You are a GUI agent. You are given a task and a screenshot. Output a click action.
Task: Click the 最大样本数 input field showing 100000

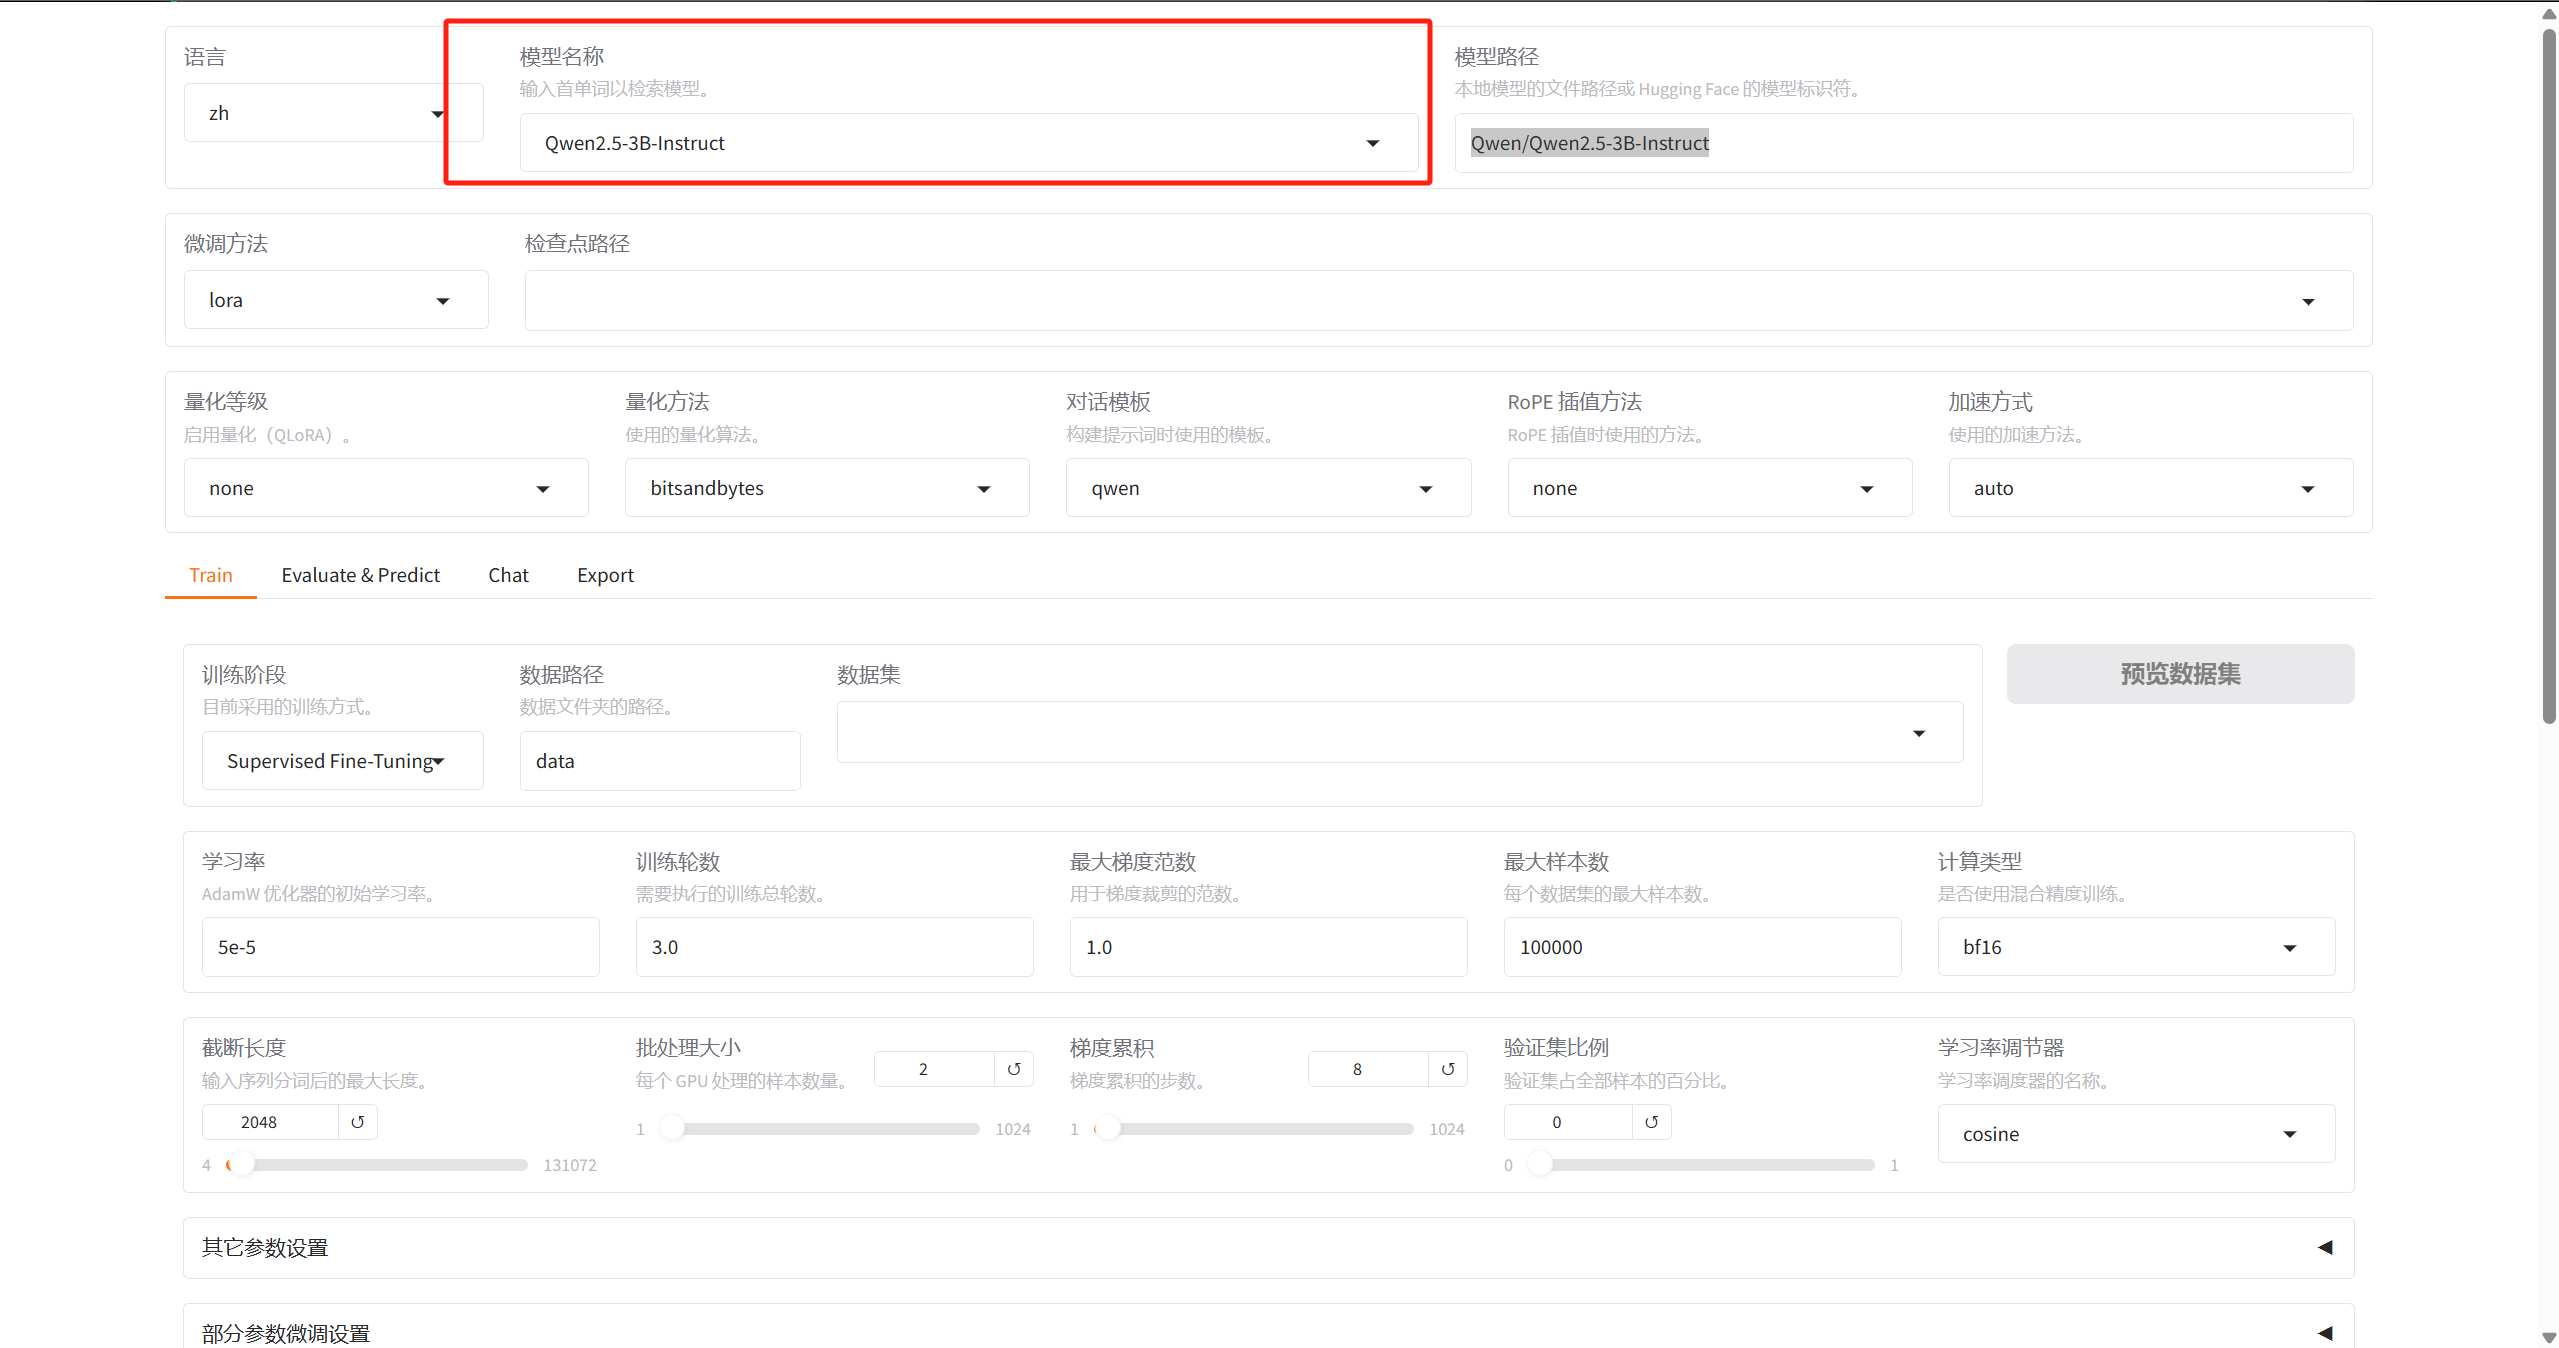1703,947
